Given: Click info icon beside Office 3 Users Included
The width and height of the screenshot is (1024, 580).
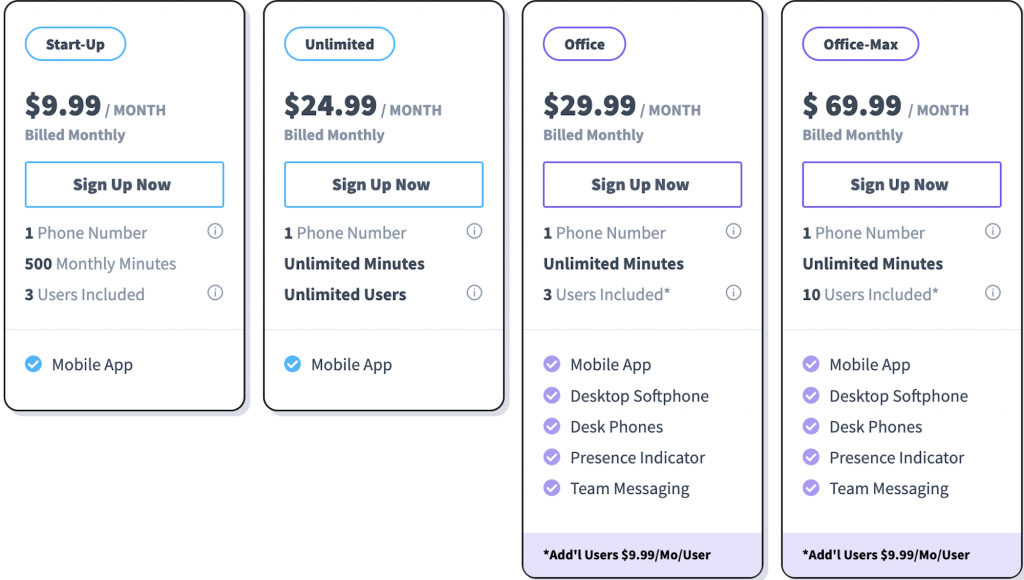Looking at the screenshot, I should tap(733, 293).
